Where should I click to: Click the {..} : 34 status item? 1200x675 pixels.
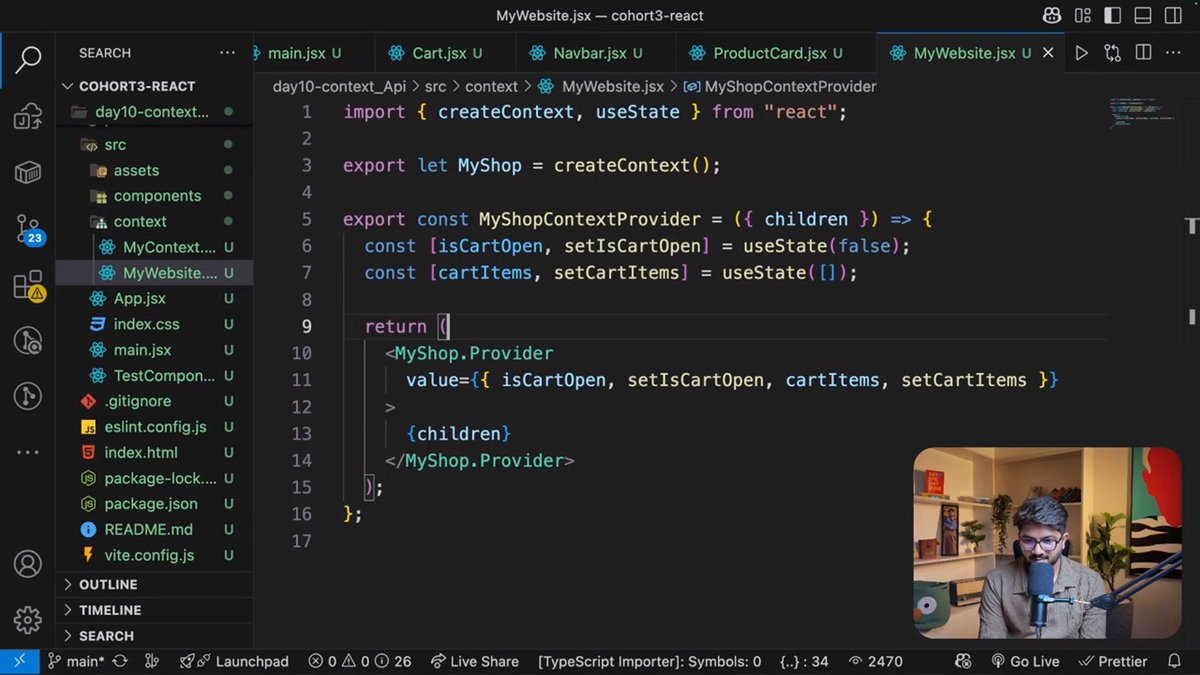804,661
